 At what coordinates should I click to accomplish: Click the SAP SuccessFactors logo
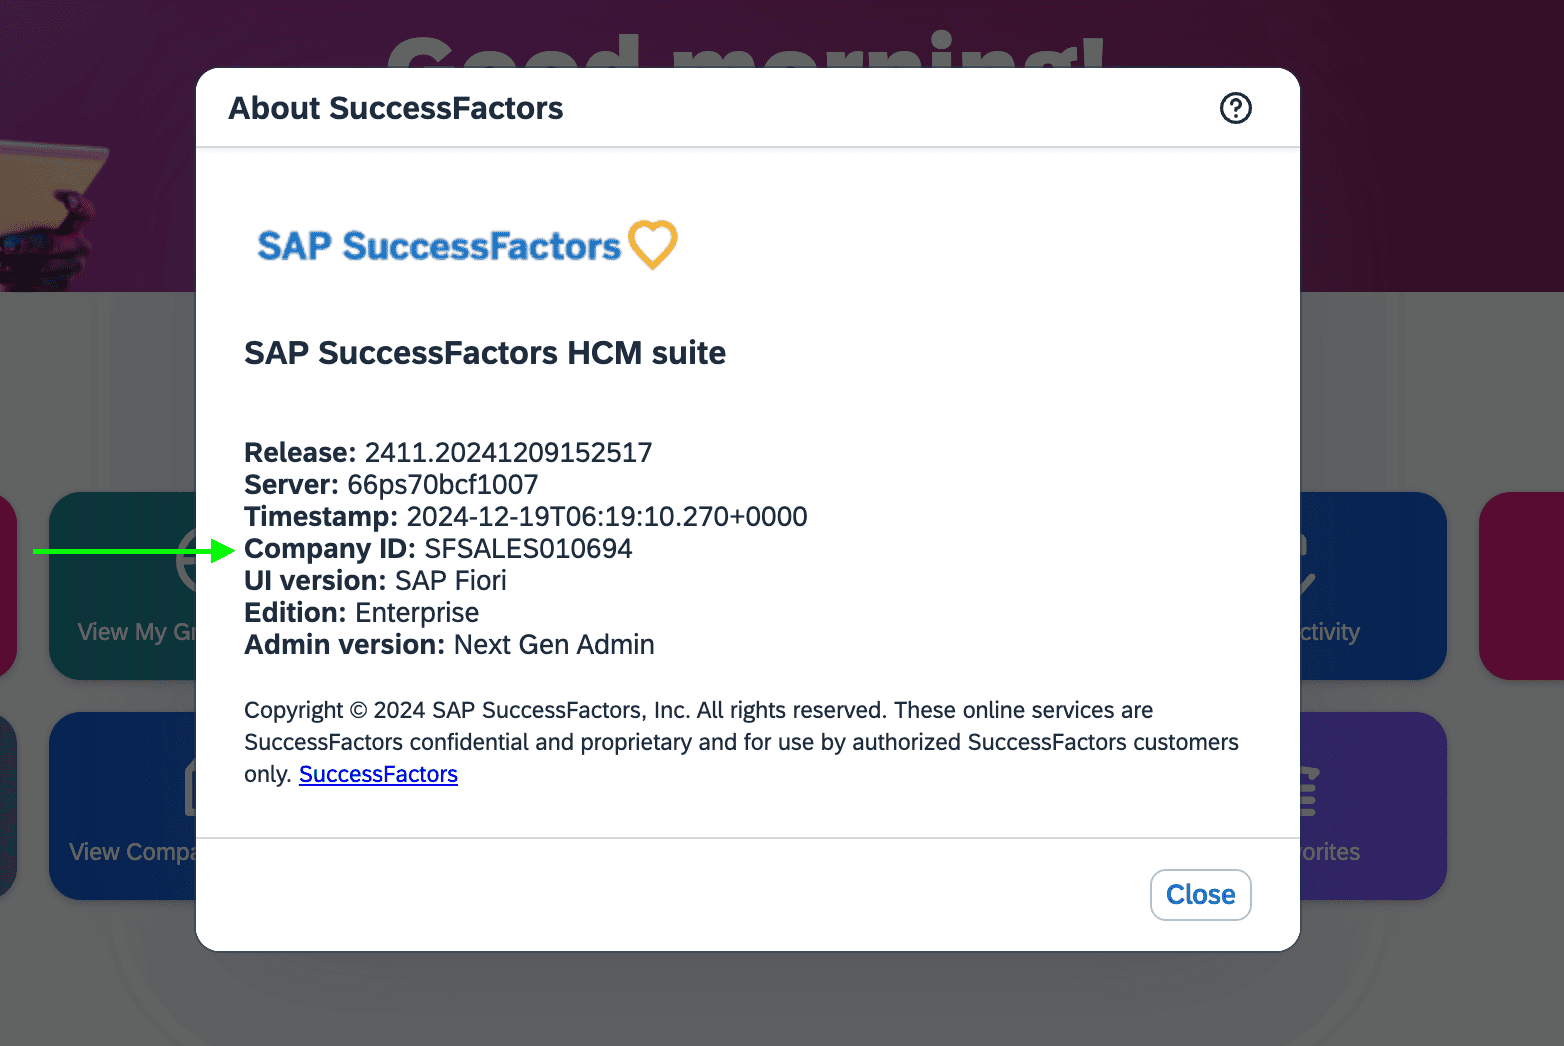click(x=467, y=245)
